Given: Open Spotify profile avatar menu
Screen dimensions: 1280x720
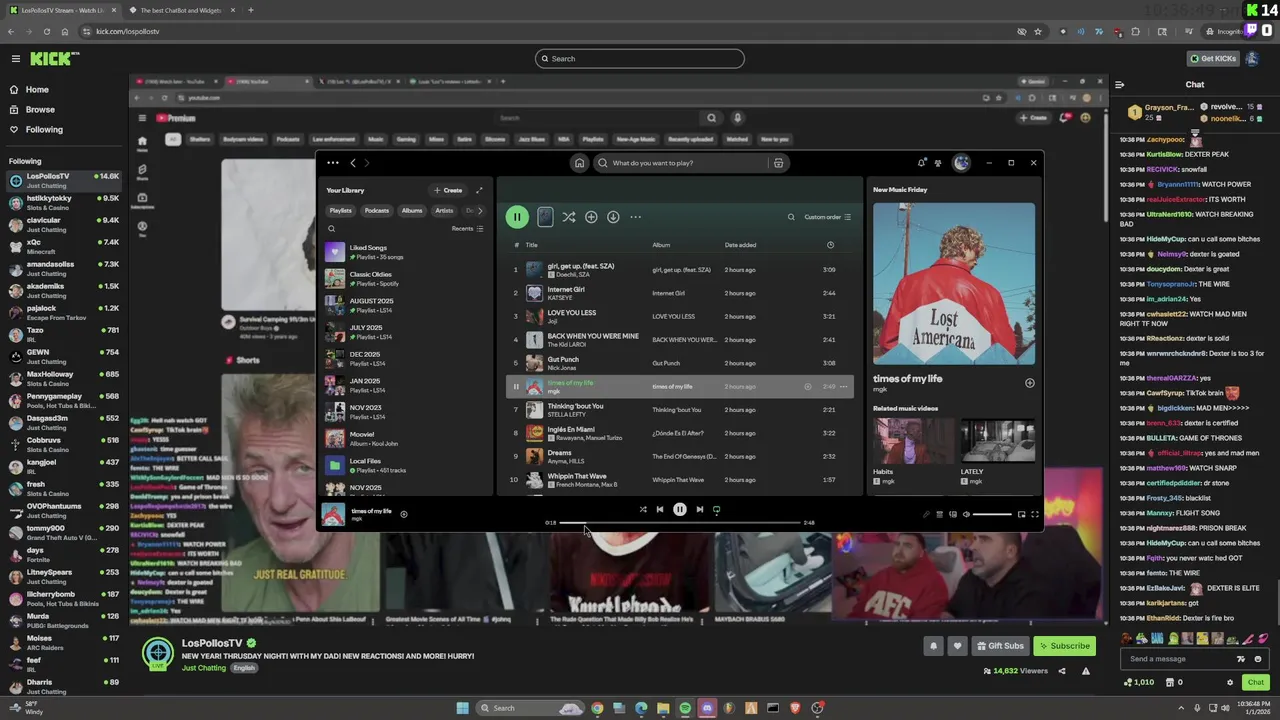Looking at the screenshot, I should pos(961,163).
